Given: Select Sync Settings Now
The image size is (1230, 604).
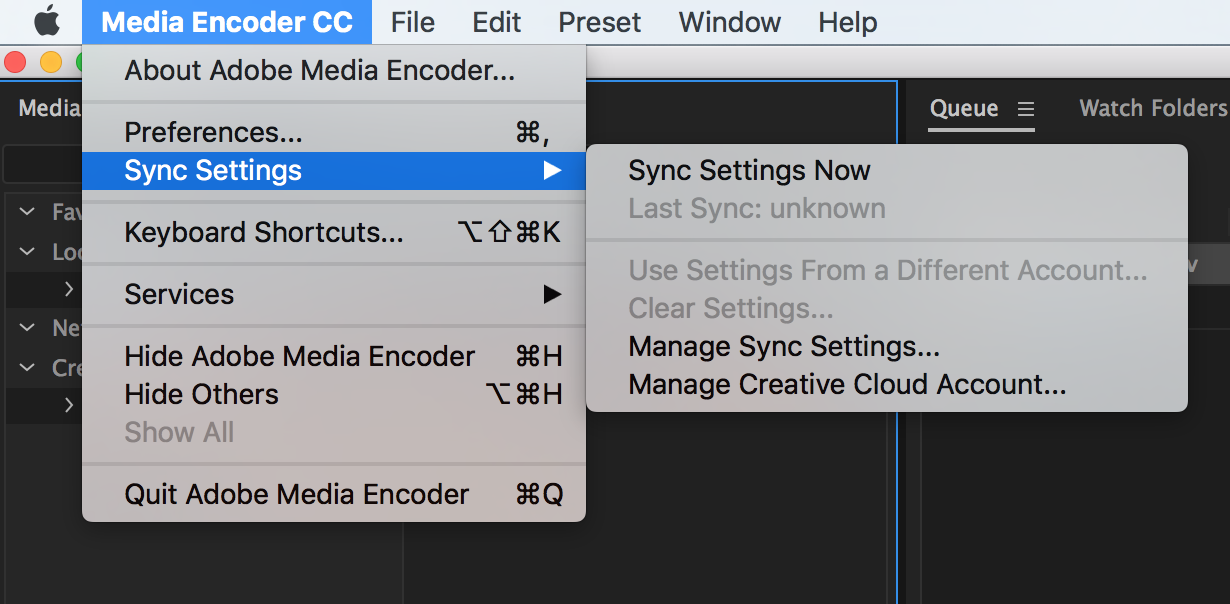Looking at the screenshot, I should pyautogui.click(x=749, y=170).
